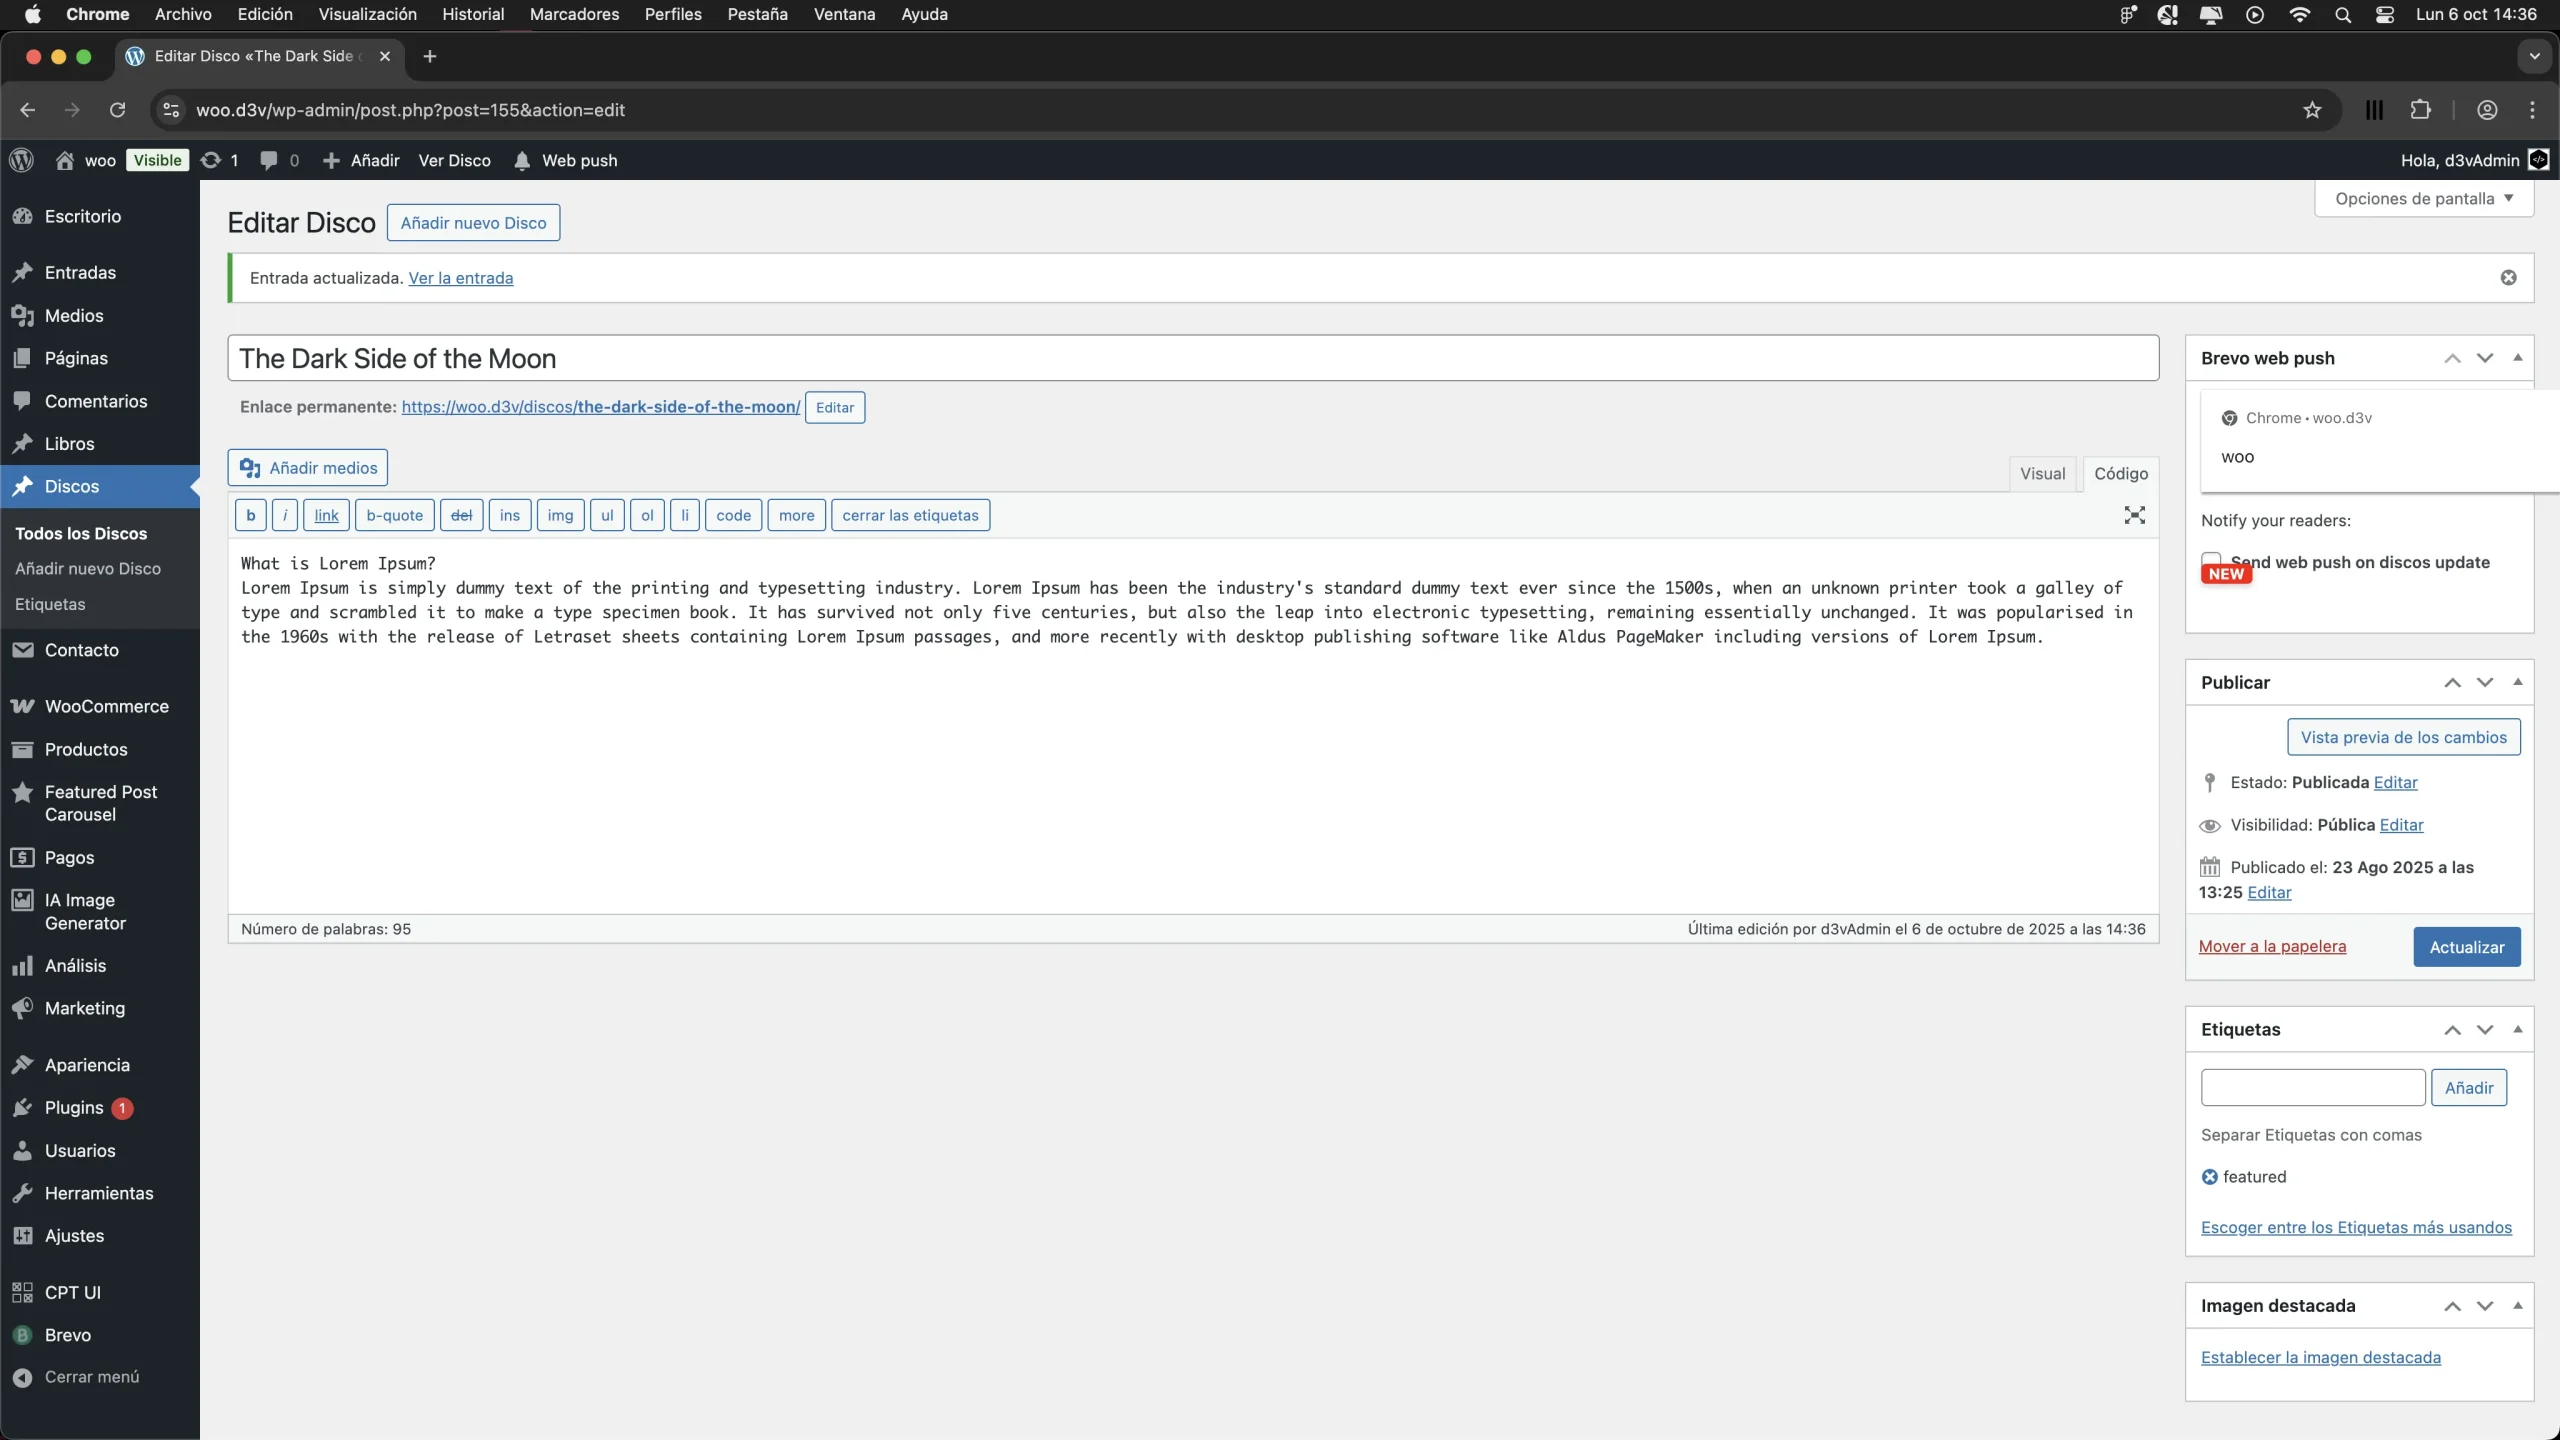Image resolution: width=2560 pixels, height=1440 pixels.
Task: Open macOS Control Center icon
Action: point(2385,14)
